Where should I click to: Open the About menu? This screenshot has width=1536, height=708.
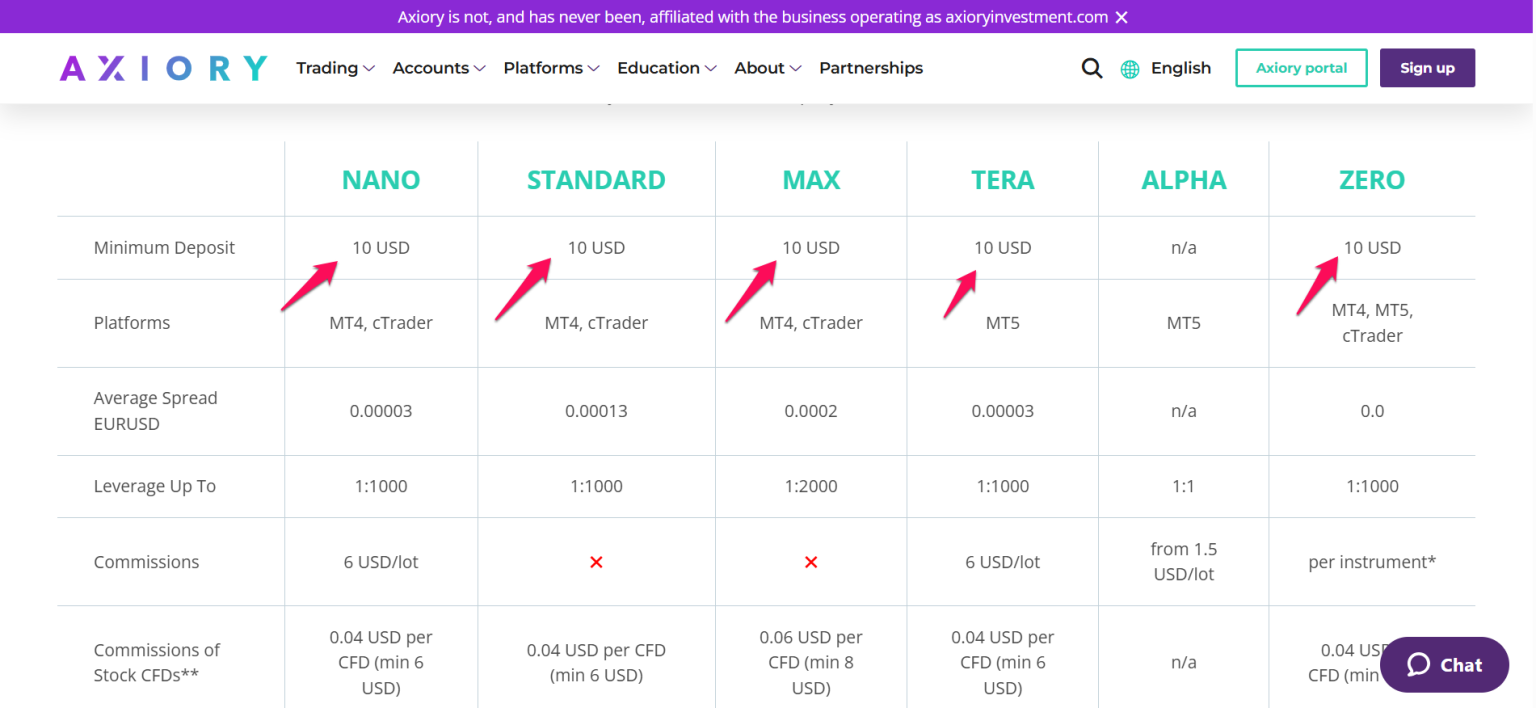pyautogui.click(x=767, y=68)
